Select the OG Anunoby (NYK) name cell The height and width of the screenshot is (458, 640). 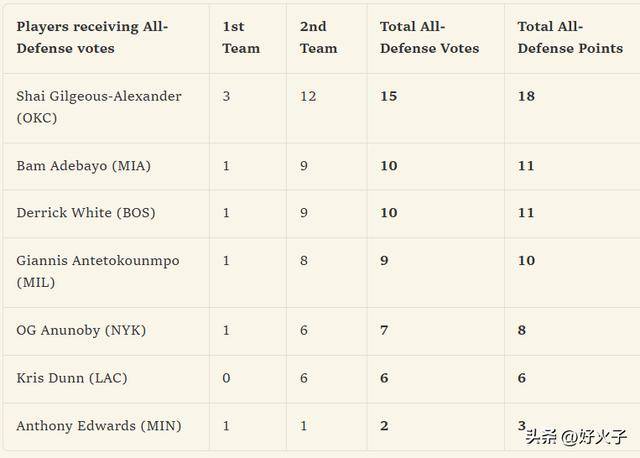click(x=81, y=330)
